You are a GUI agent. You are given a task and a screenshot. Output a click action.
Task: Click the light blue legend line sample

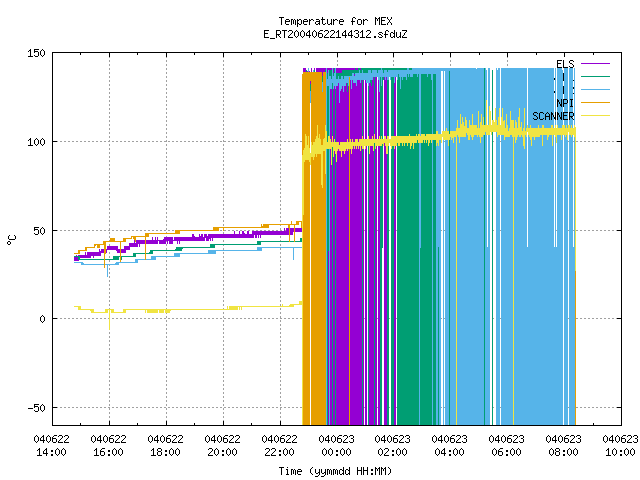595,89
